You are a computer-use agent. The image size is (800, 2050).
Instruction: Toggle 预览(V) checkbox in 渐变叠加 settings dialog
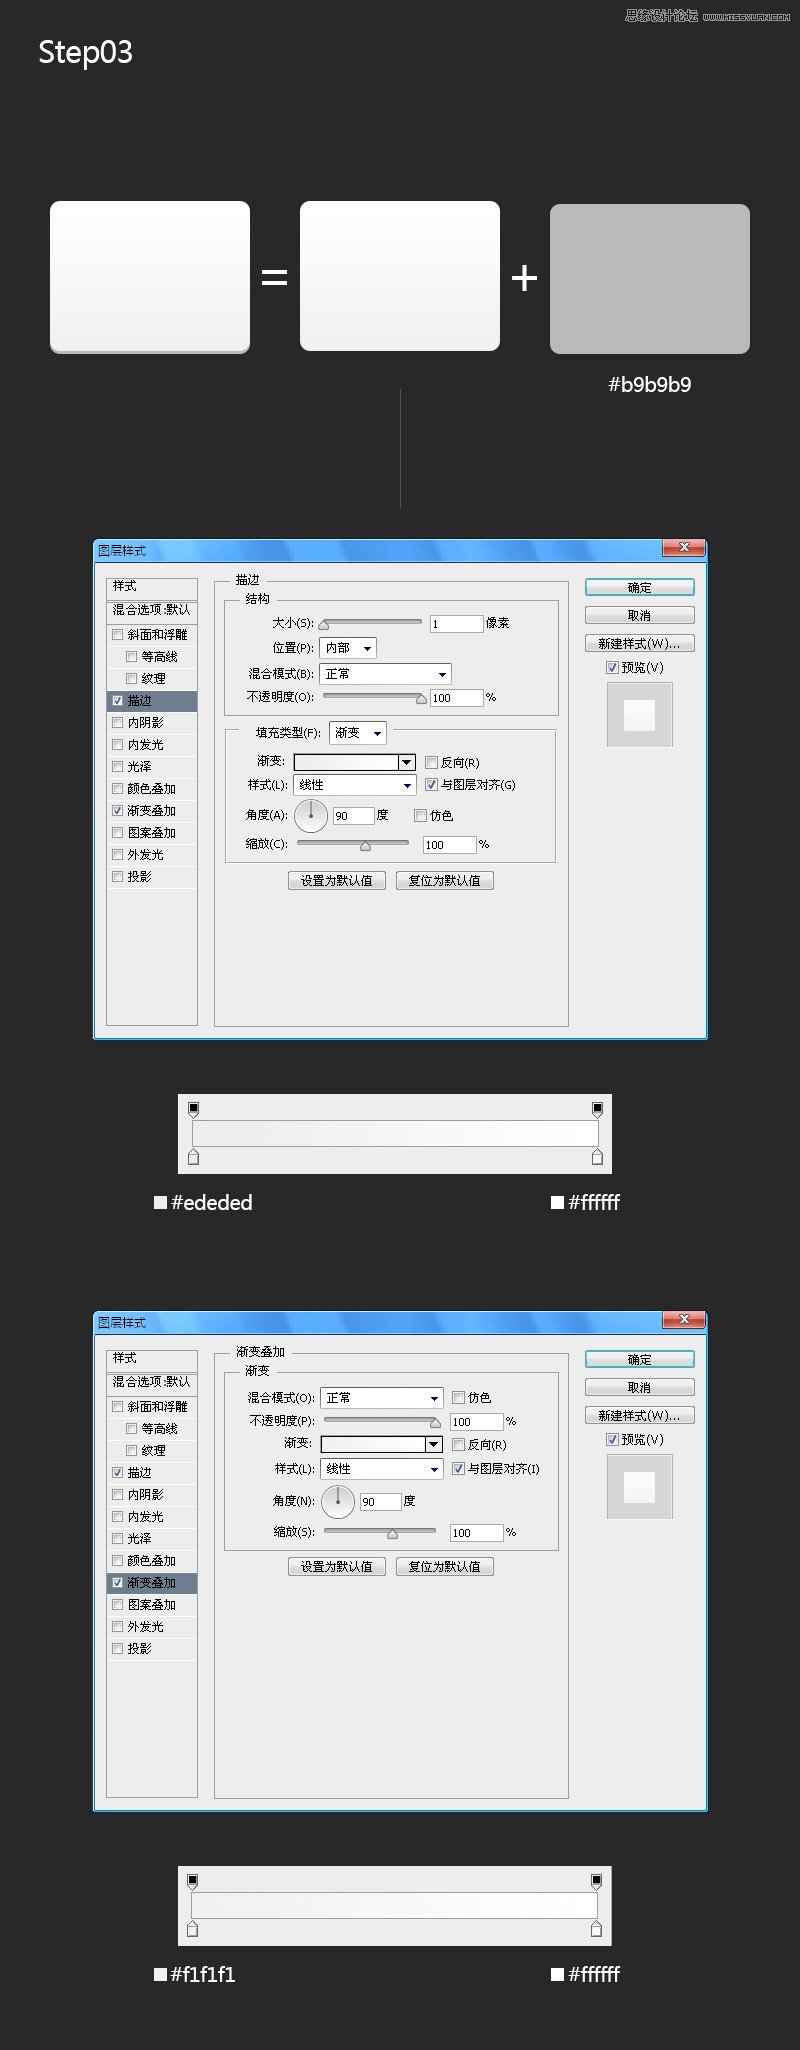612,1439
